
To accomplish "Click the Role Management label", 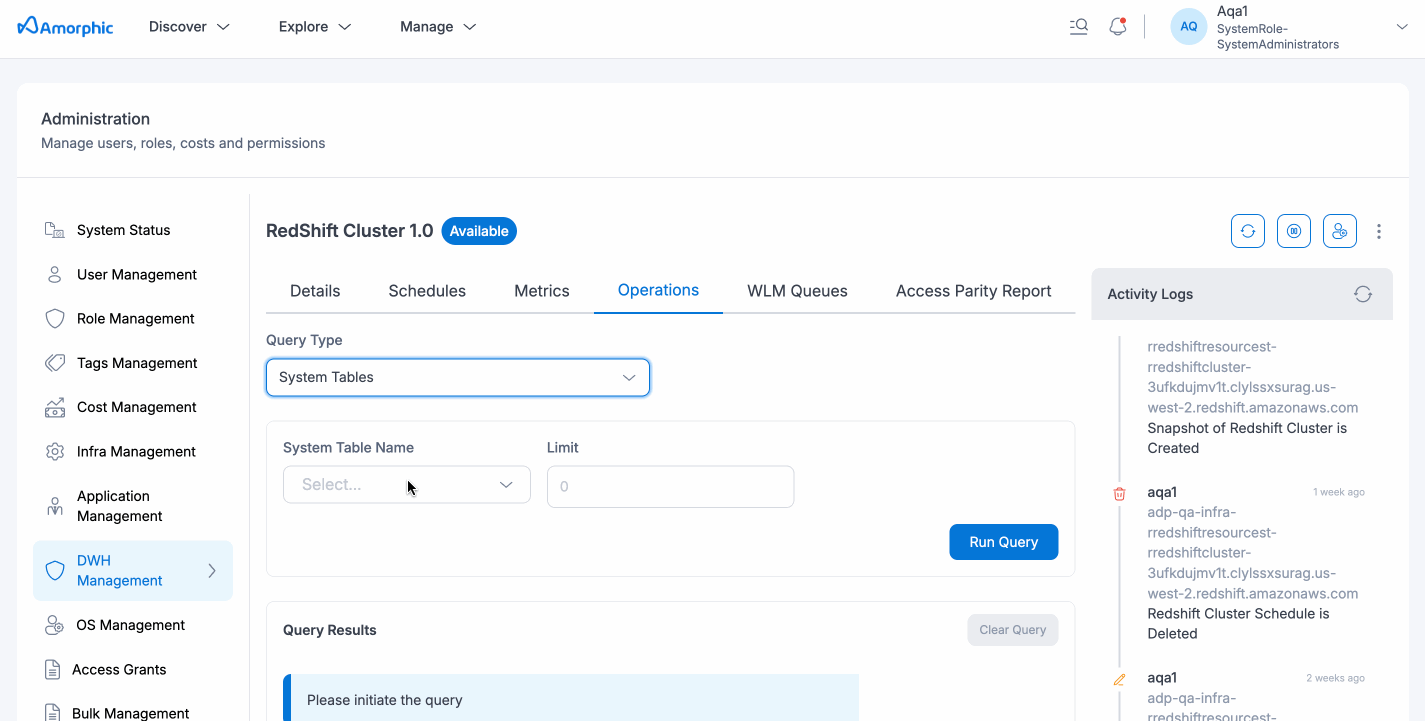I will (x=136, y=318).
